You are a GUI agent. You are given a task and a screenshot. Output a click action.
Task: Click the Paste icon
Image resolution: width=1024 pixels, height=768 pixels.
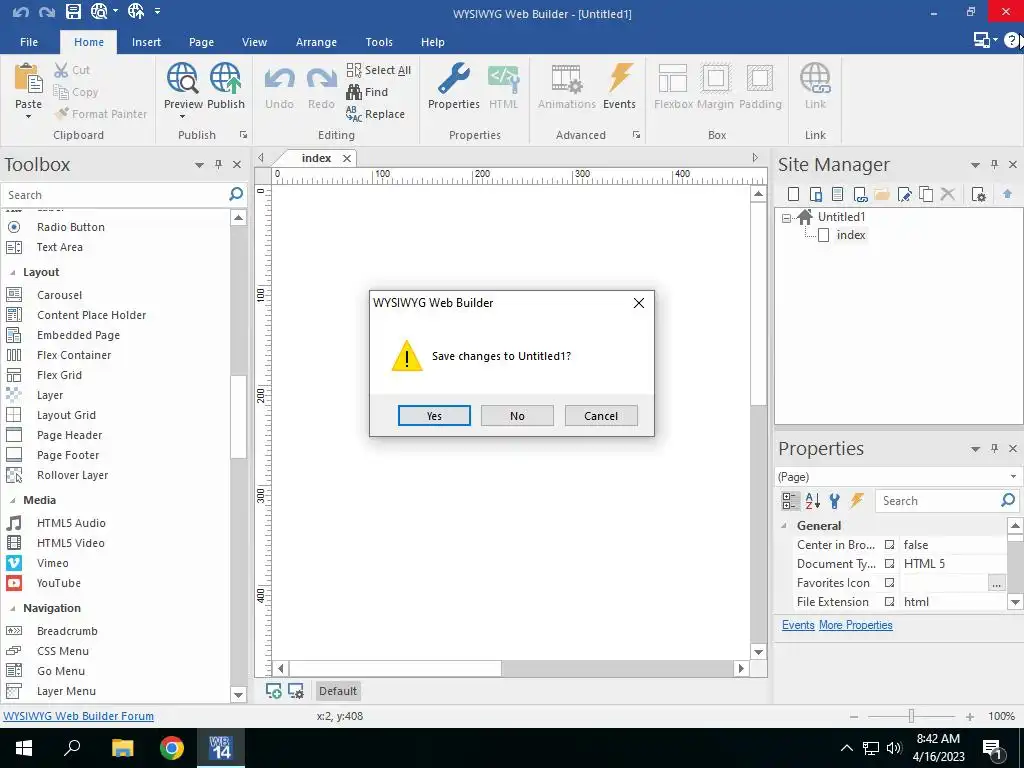point(28,78)
